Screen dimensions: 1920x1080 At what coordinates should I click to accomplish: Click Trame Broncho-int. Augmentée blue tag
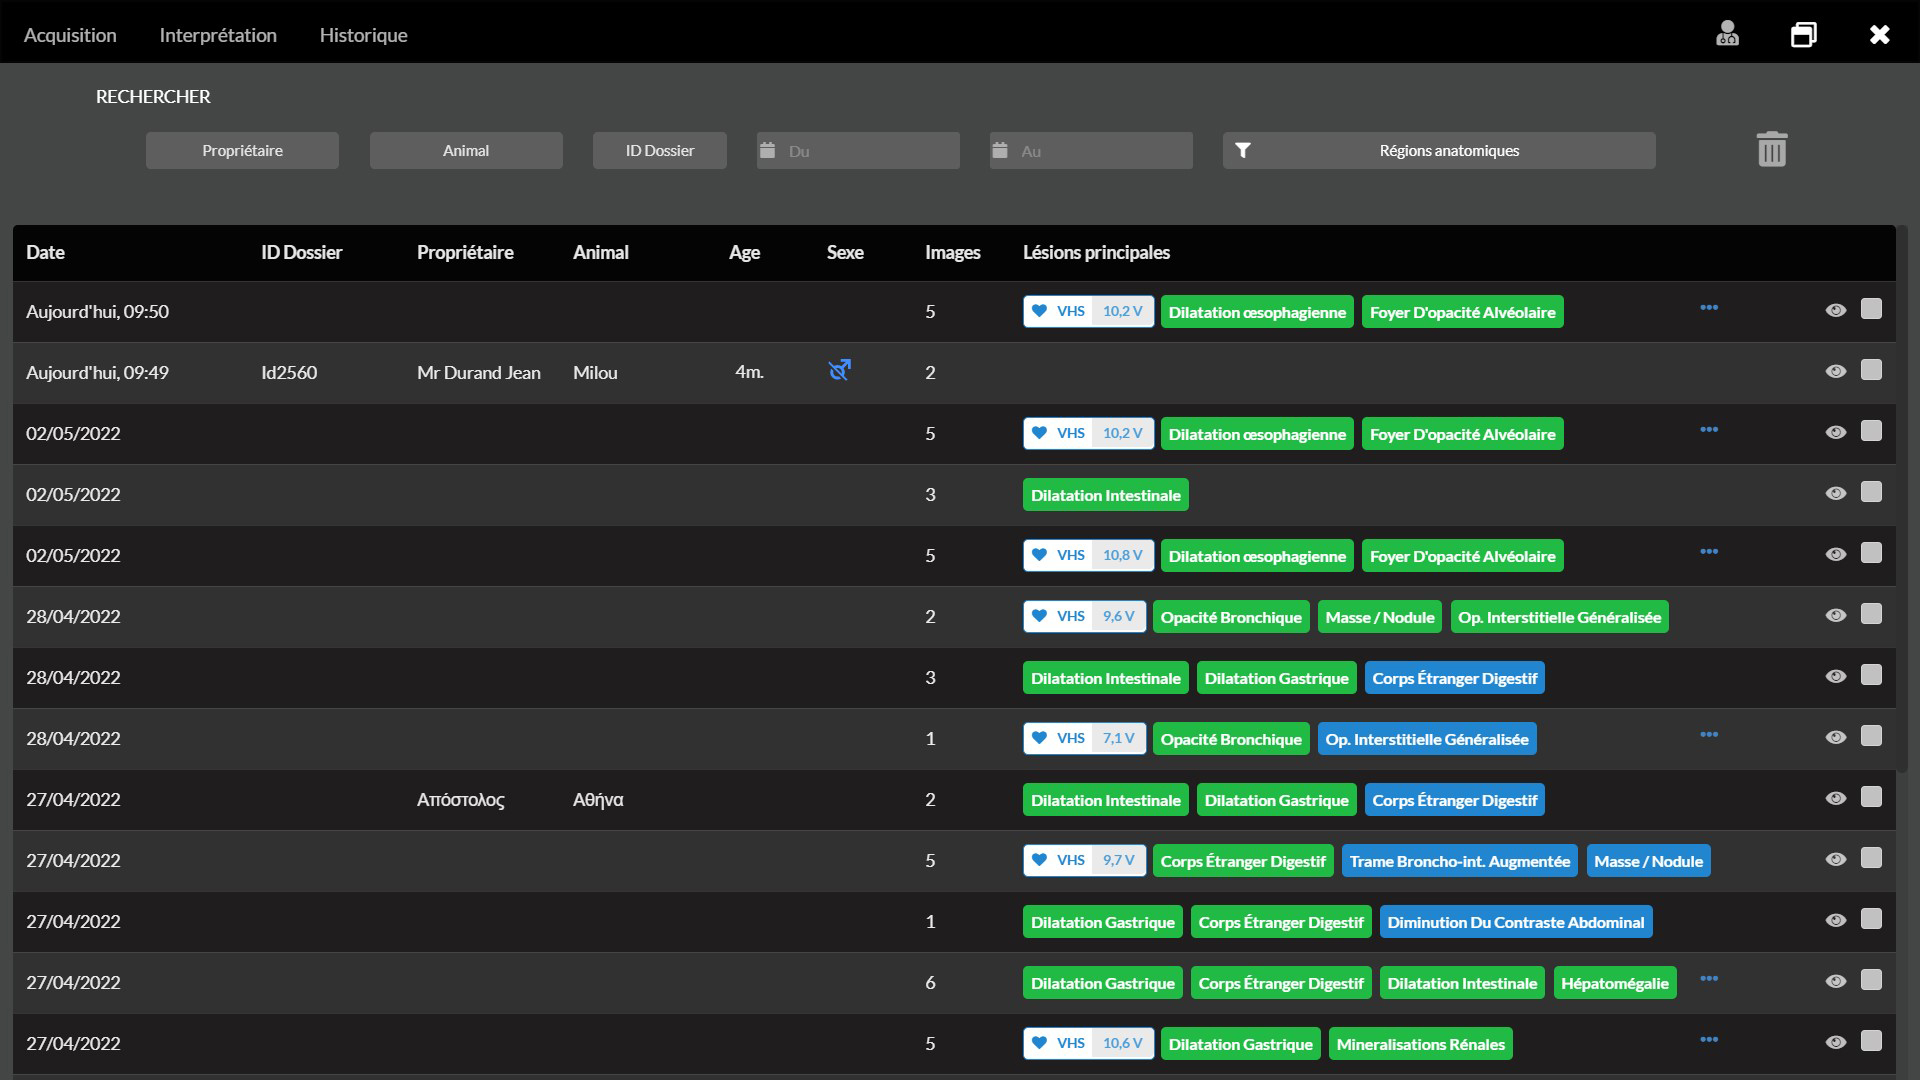1459,861
